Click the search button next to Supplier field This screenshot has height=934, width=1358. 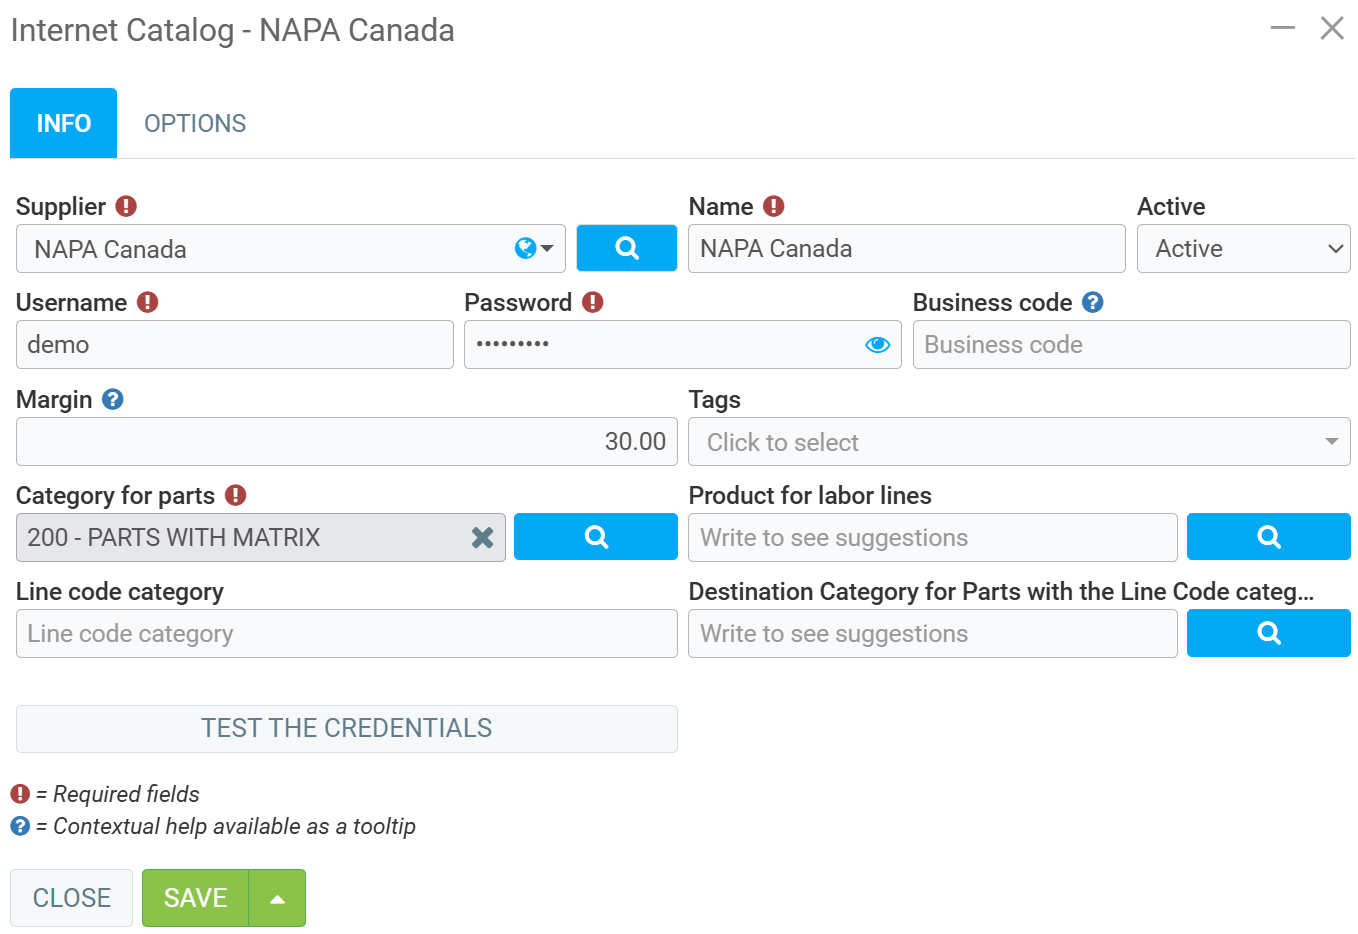click(x=626, y=248)
